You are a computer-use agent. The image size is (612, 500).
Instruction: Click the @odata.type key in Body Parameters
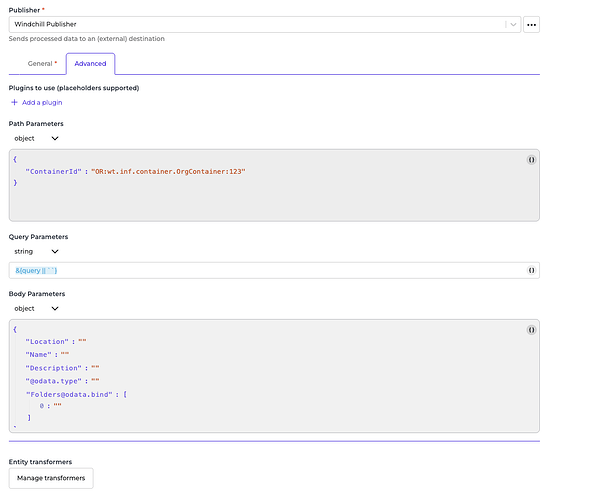click(54, 380)
